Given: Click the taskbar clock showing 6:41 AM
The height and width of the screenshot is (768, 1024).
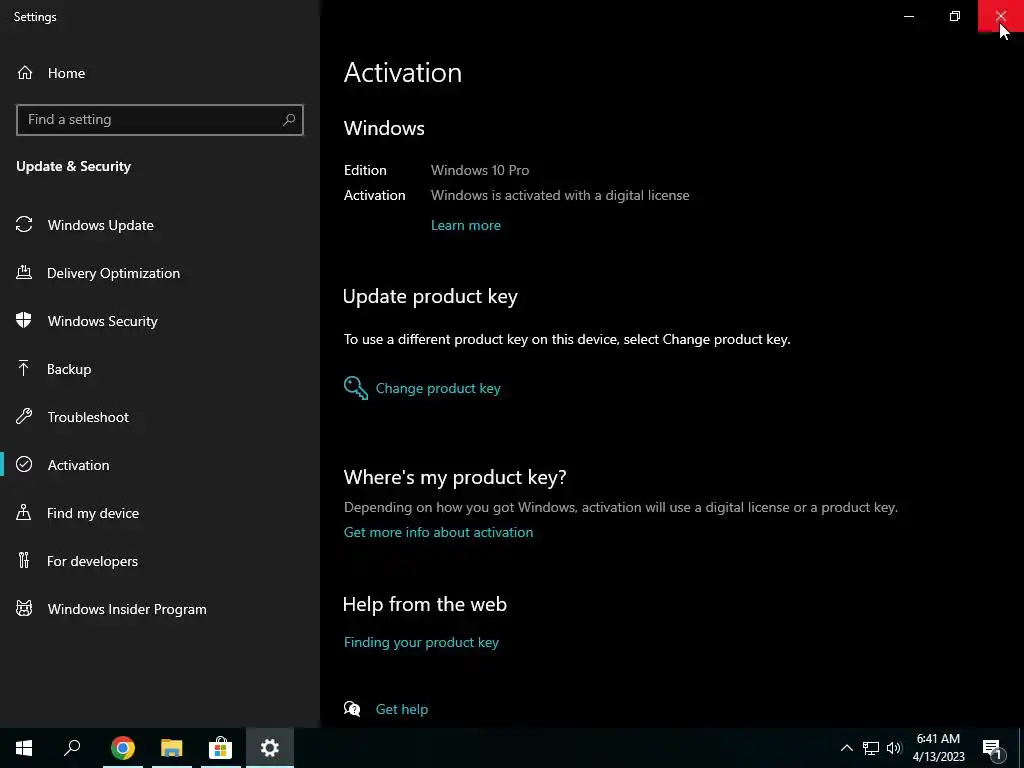Looking at the screenshot, I should 938,748.
